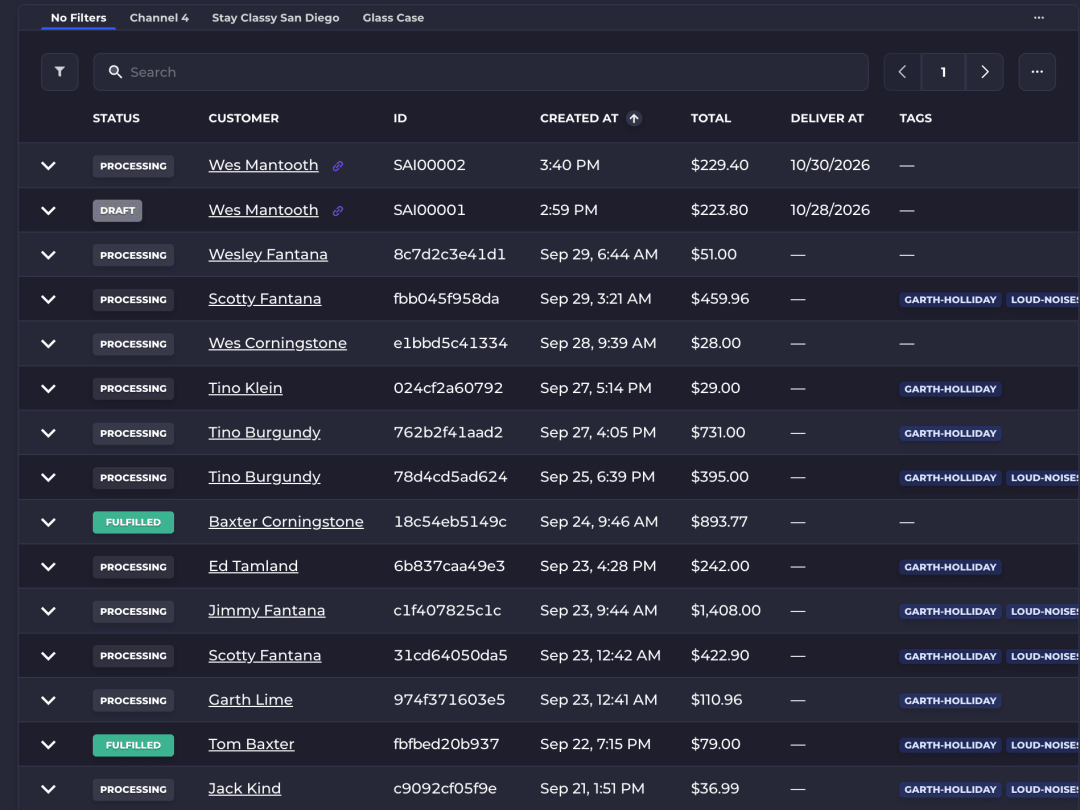Sort by the Total column header
This screenshot has height=810, width=1080.
click(x=711, y=118)
